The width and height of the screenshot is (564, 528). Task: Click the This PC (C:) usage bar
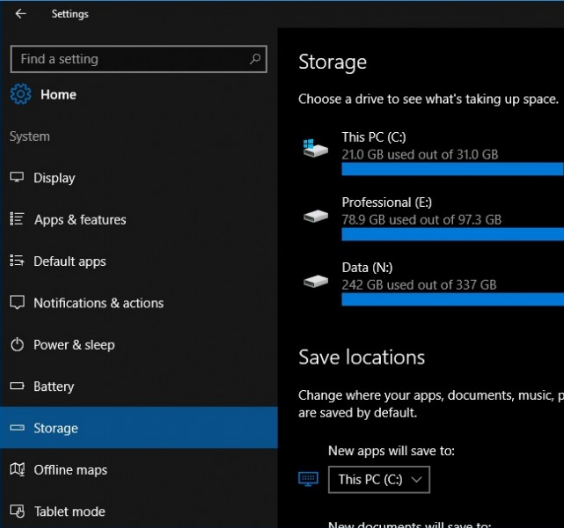pos(452,169)
